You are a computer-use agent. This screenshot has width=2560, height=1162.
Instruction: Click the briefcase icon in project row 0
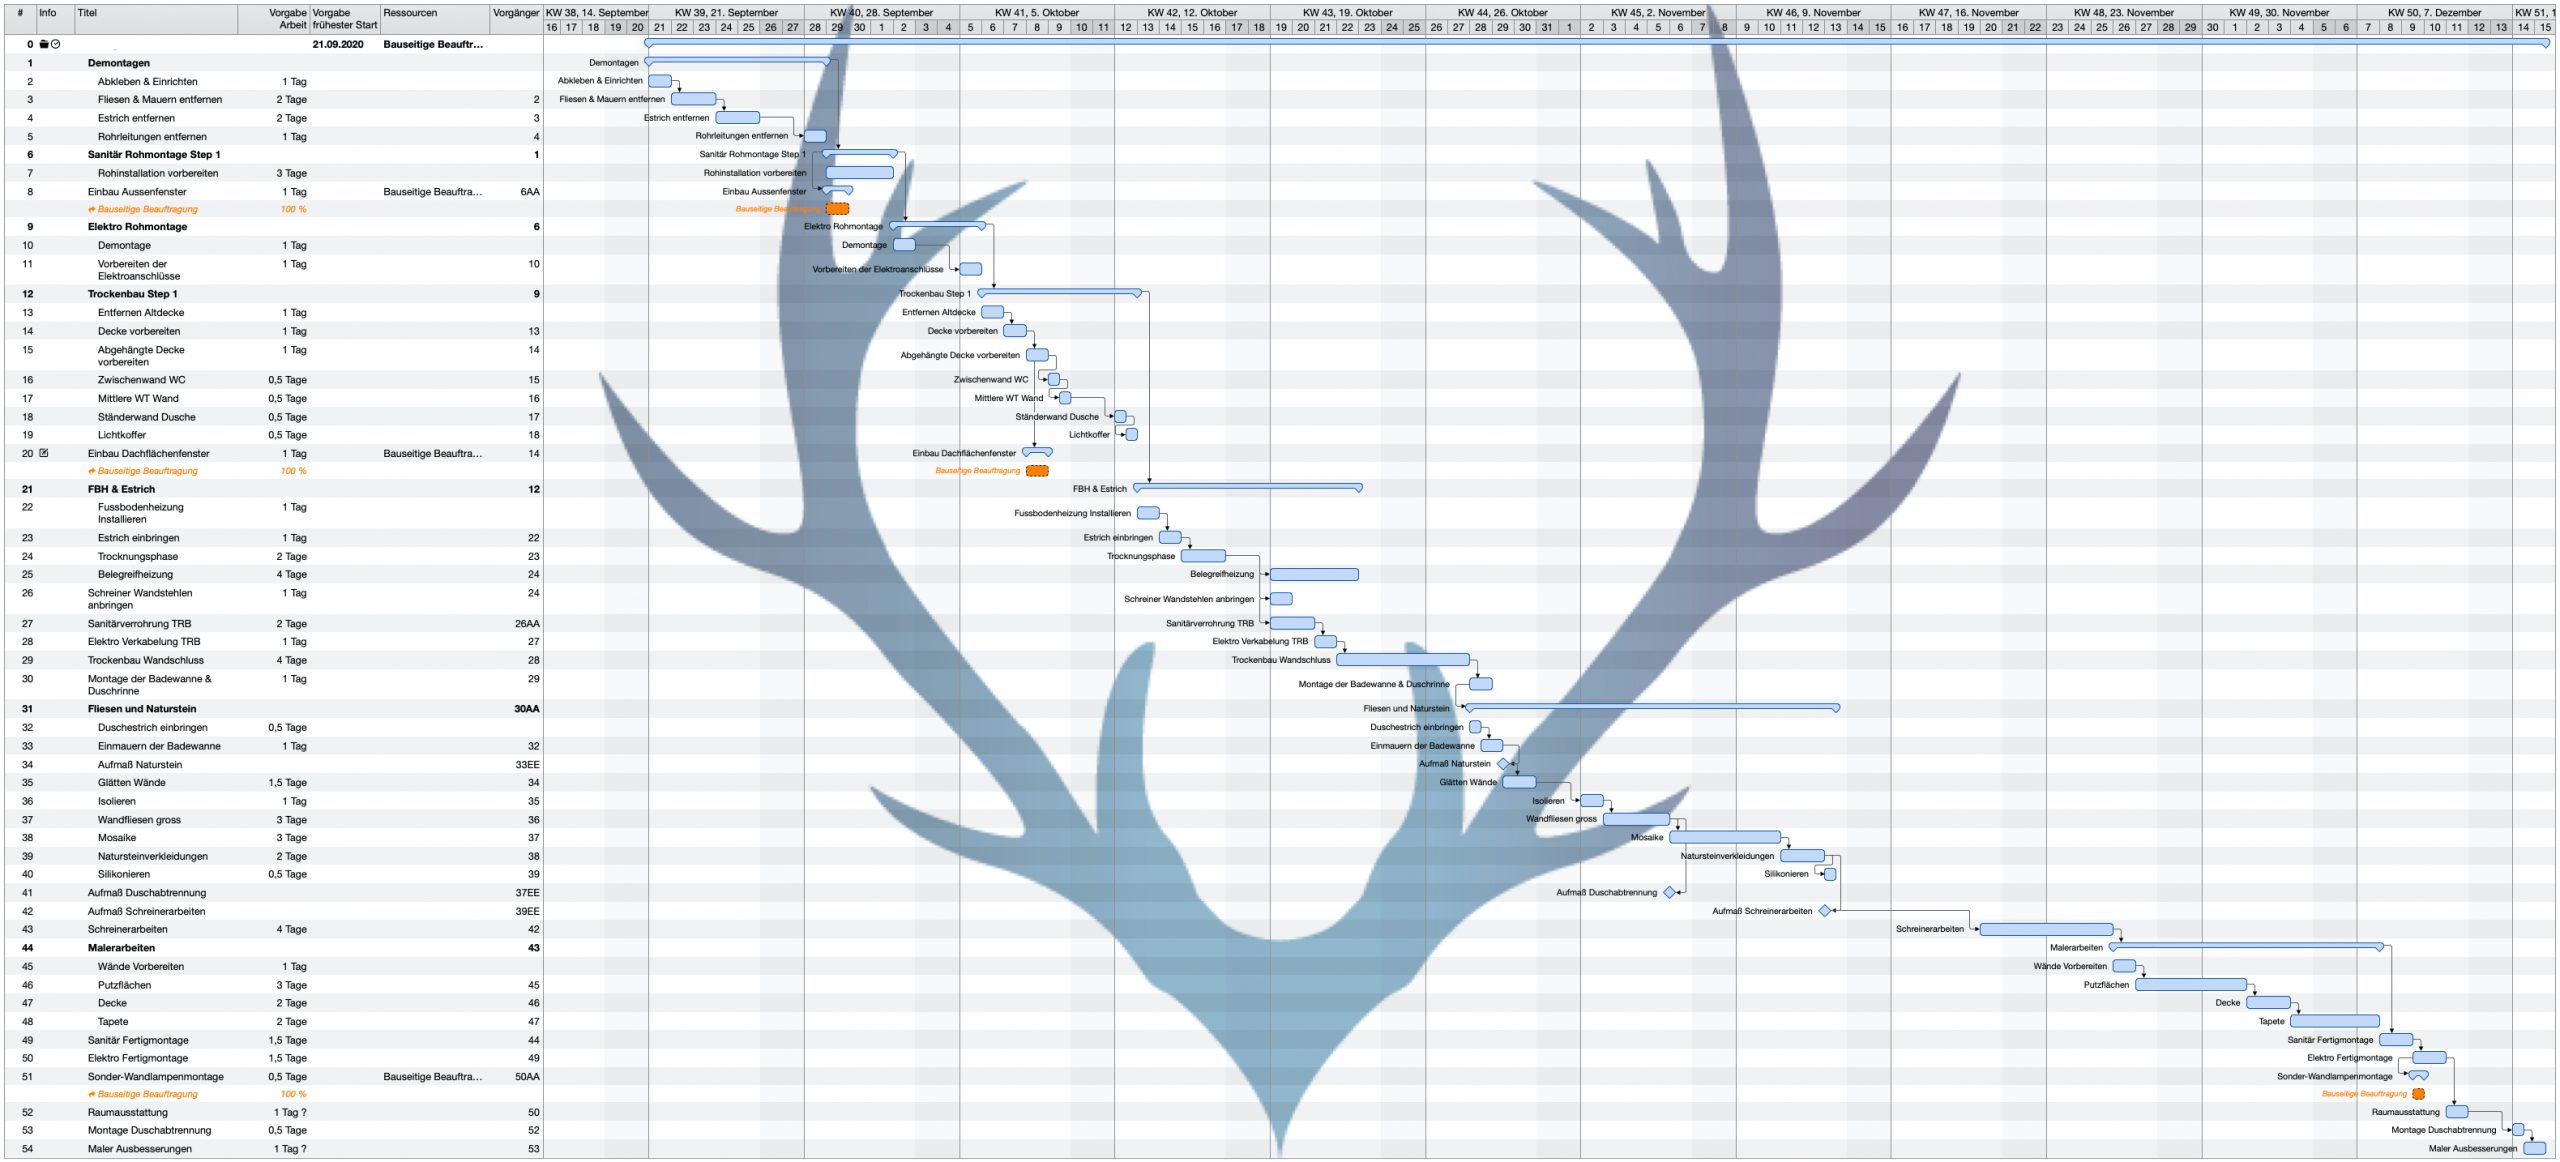point(44,44)
